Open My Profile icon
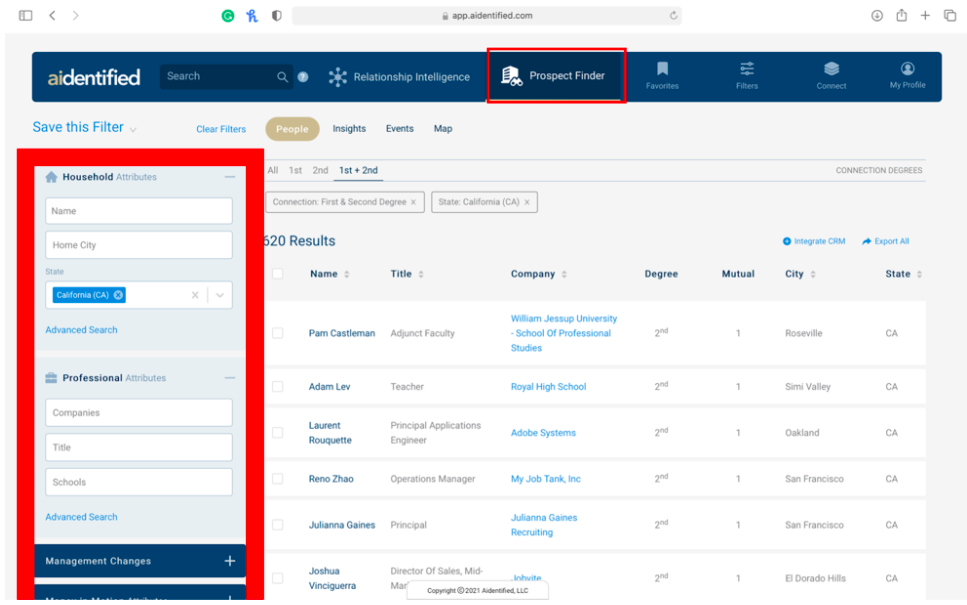Screen dimensions: 967x605 coord(907,69)
